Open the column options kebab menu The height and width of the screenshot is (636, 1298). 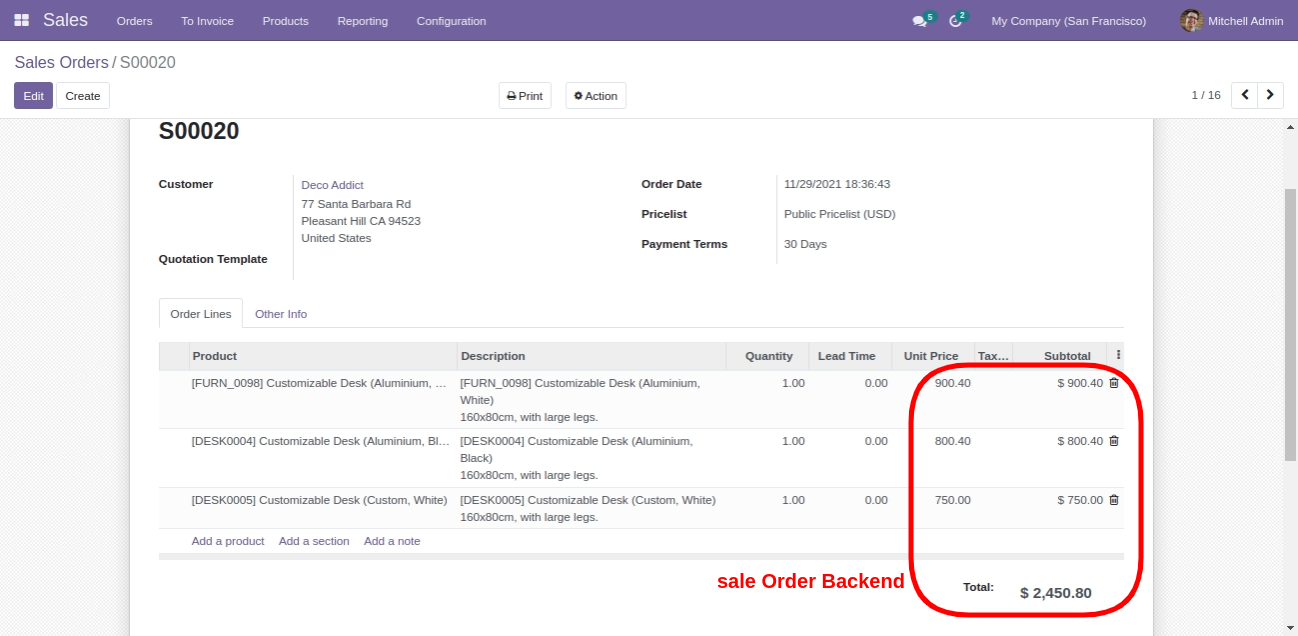(1118, 355)
